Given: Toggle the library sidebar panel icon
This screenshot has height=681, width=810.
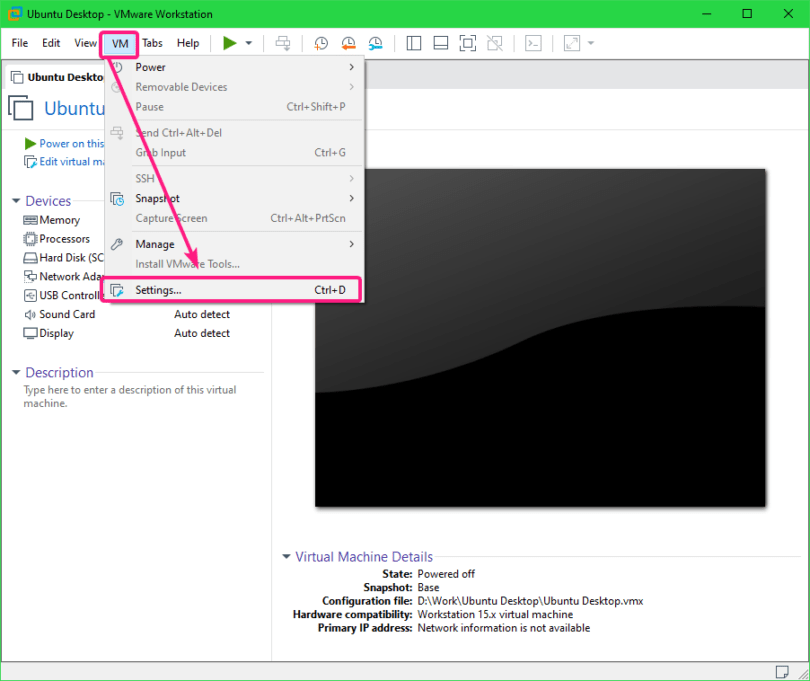Looking at the screenshot, I should 414,43.
